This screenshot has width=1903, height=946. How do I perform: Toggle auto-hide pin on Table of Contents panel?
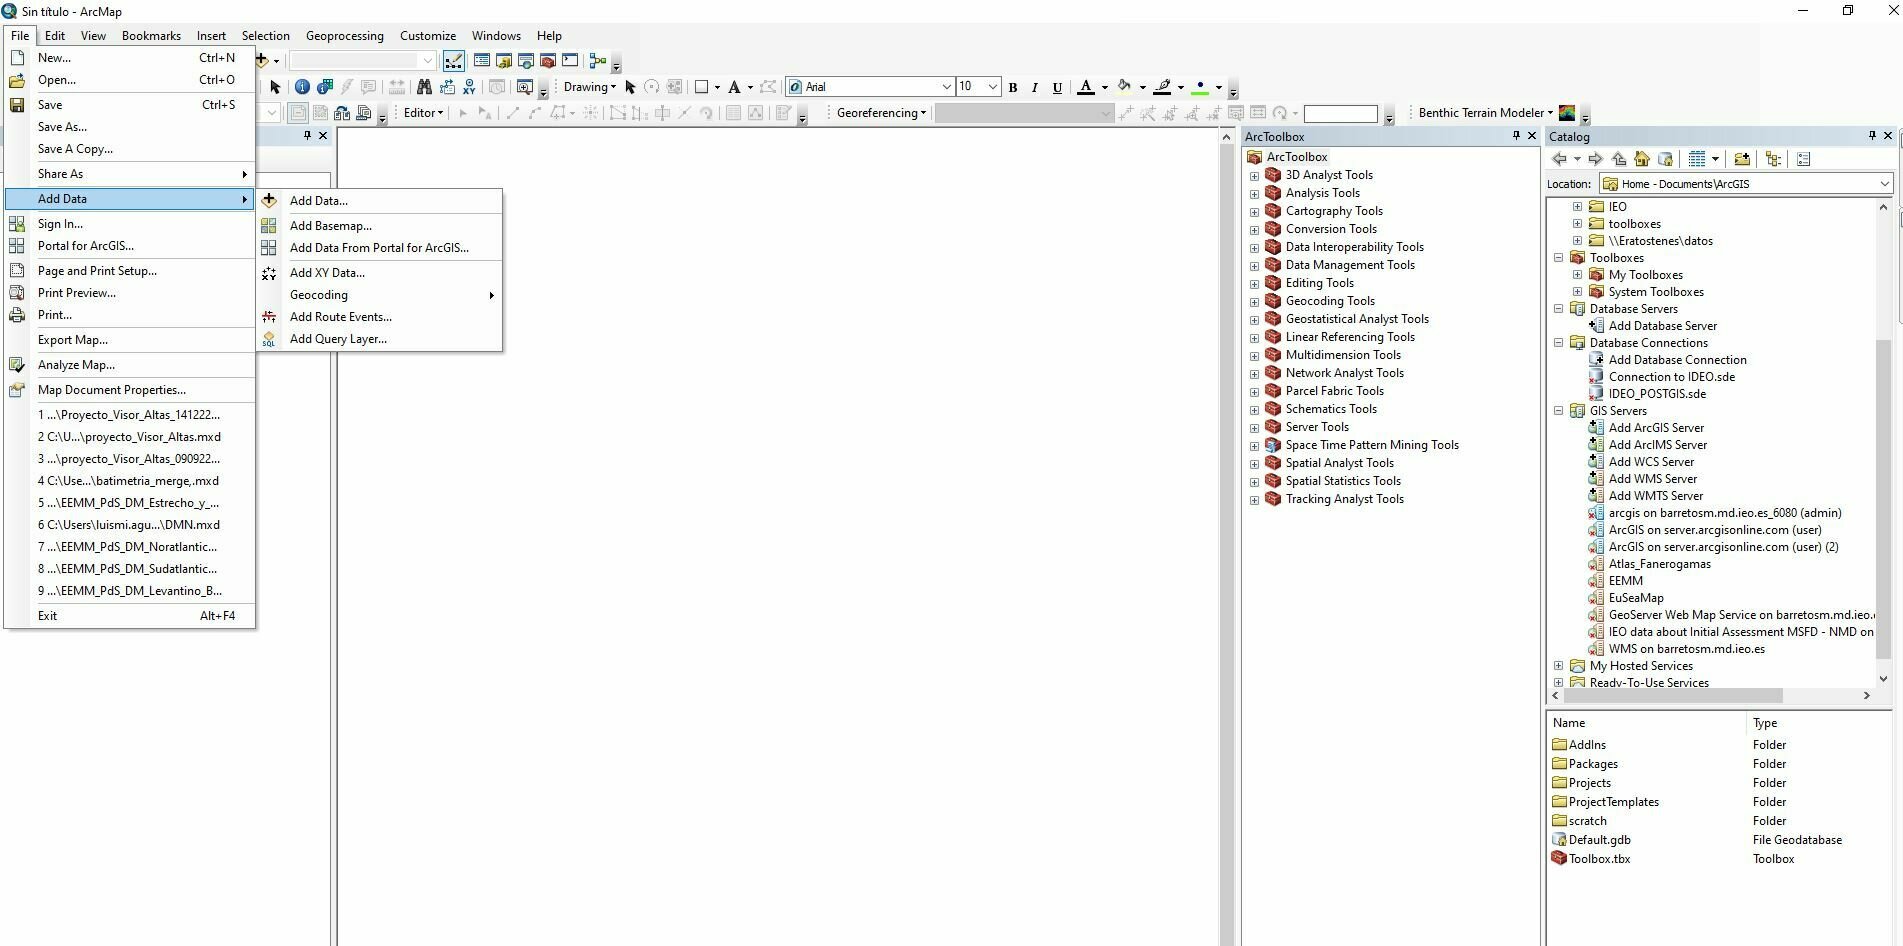[x=307, y=136]
